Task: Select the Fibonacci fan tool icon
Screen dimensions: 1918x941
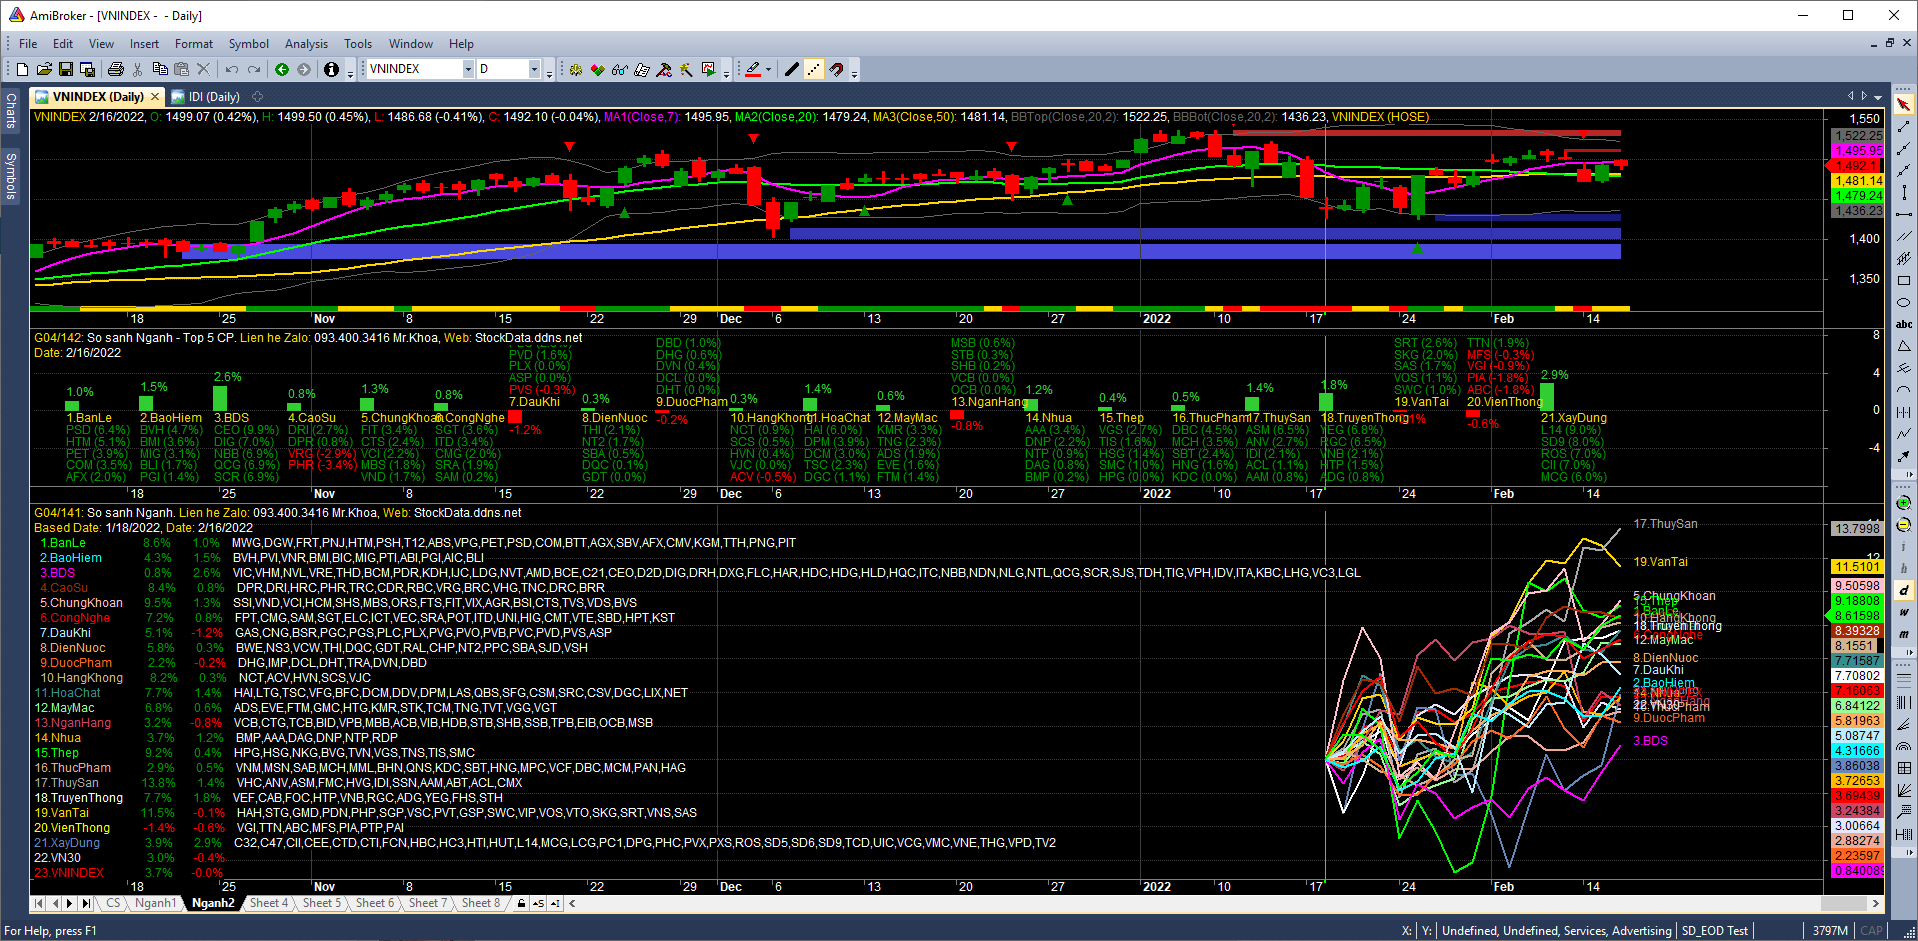Action: (1904, 724)
